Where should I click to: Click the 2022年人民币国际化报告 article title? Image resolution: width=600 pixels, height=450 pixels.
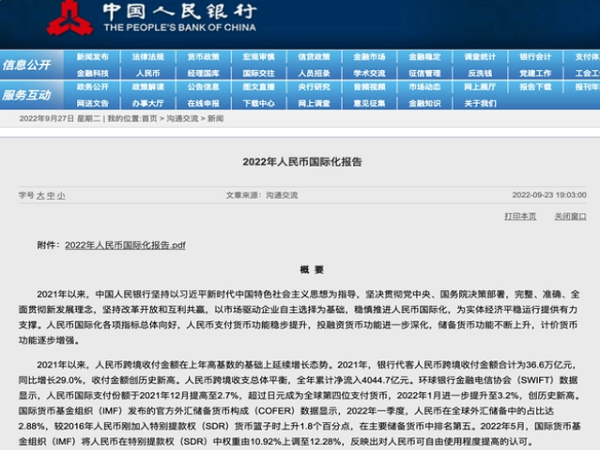[302, 162]
